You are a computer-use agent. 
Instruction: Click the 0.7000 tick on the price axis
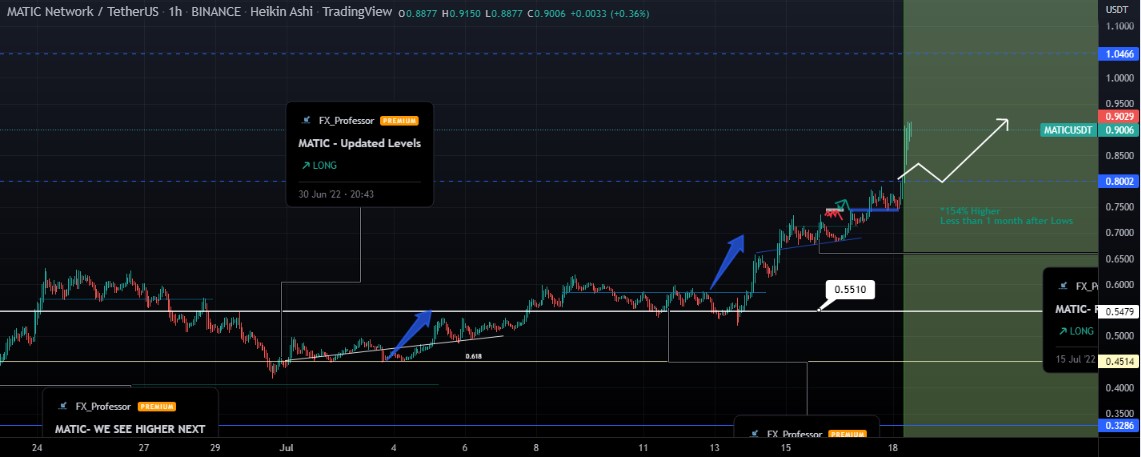coord(1118,233)
